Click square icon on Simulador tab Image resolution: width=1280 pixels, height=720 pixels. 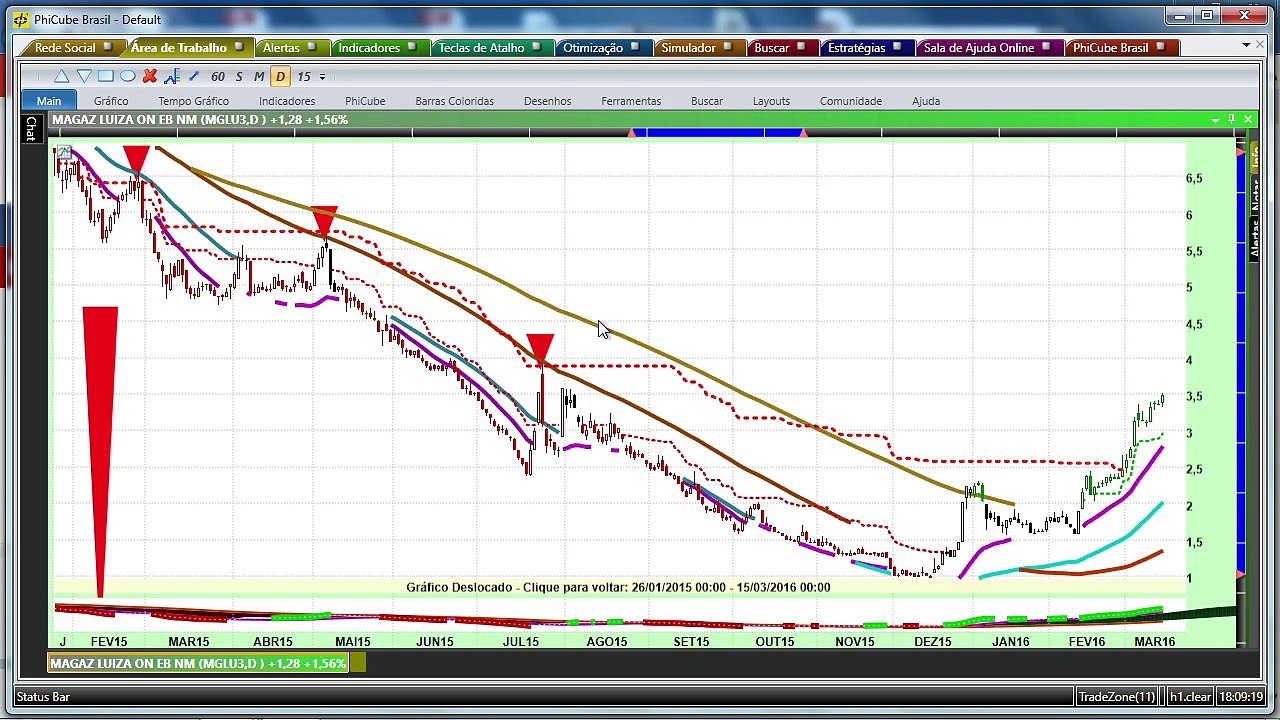(729, 47)
